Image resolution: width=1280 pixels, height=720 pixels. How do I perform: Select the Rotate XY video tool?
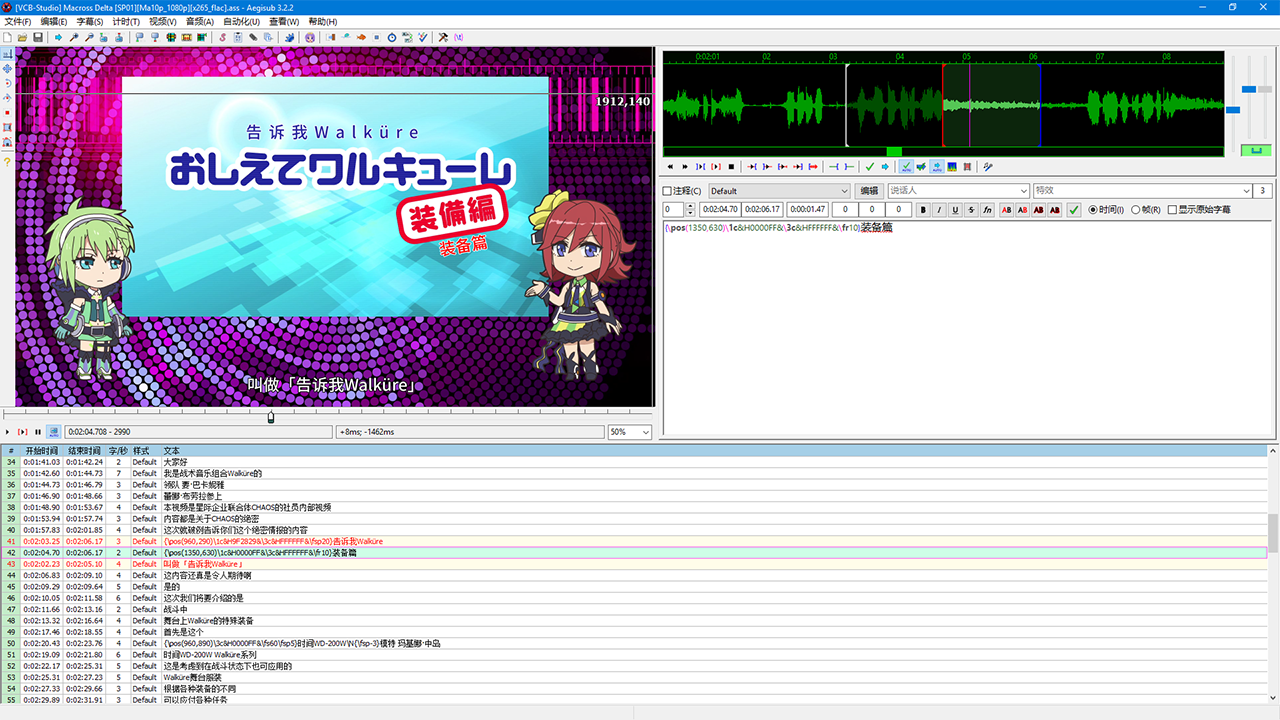[7, 98]
